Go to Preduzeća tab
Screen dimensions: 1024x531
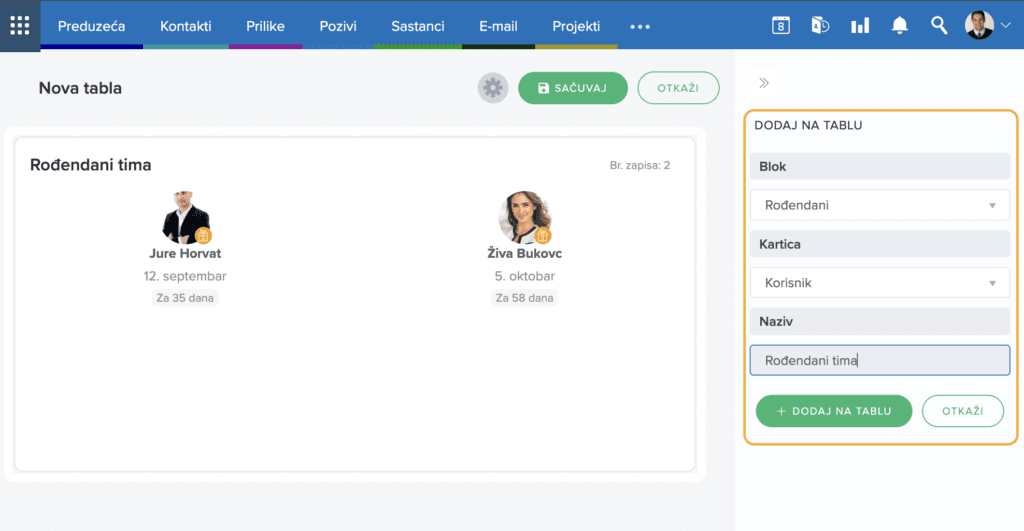click(91, 26)
